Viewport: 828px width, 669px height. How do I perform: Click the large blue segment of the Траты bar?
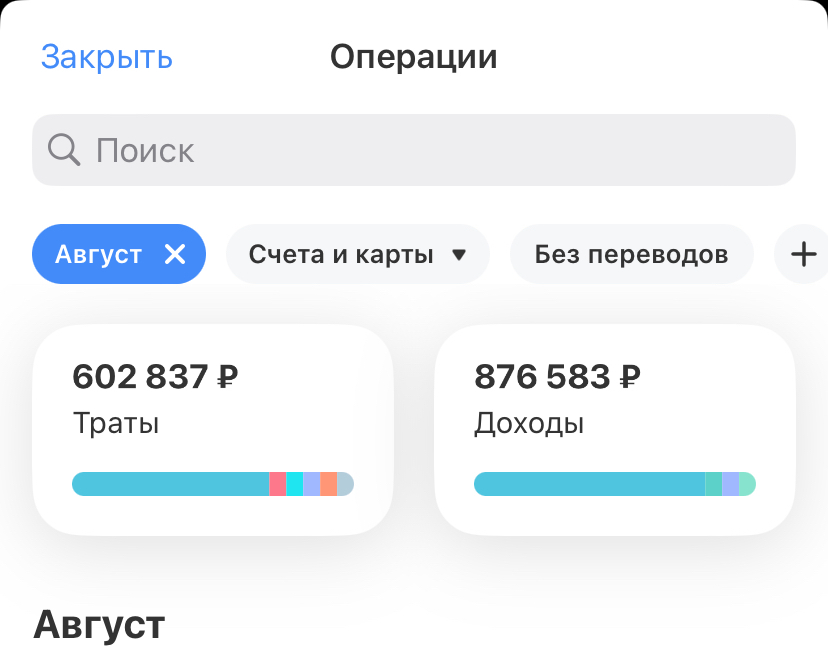(170, 484)
